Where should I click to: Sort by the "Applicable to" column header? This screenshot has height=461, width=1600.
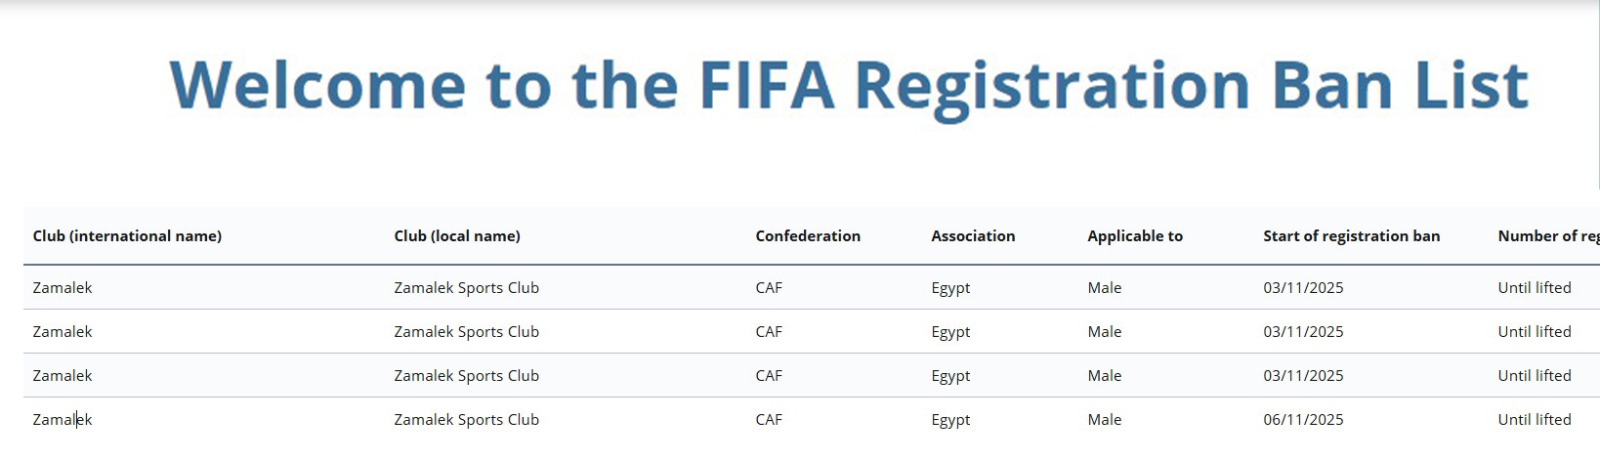tap(1135, 236)
